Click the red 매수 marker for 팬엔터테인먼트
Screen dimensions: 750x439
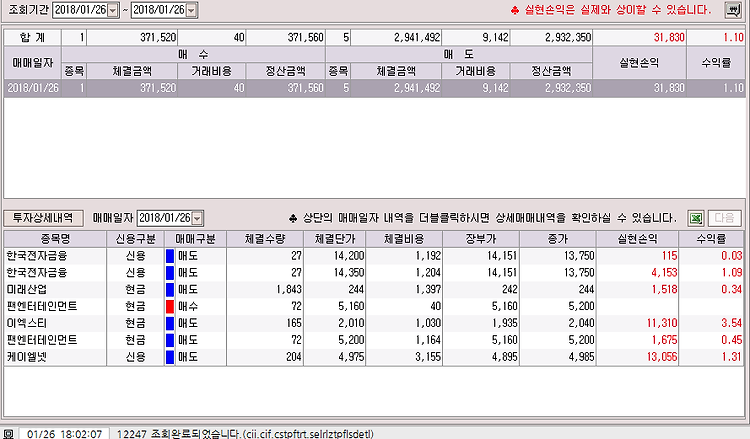point(170,306)
